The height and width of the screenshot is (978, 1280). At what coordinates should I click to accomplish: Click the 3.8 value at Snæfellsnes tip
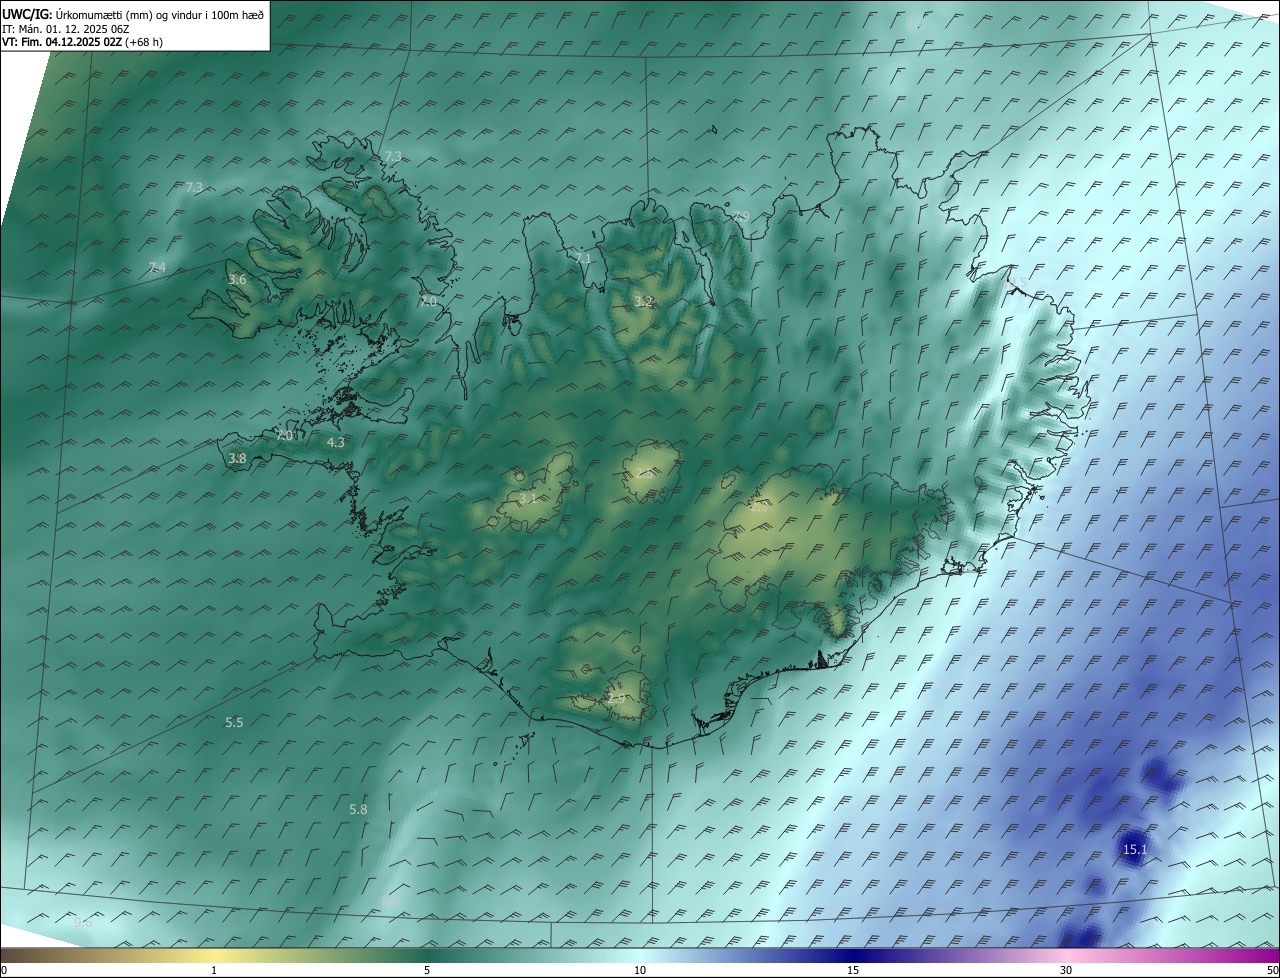pos(237,459)
